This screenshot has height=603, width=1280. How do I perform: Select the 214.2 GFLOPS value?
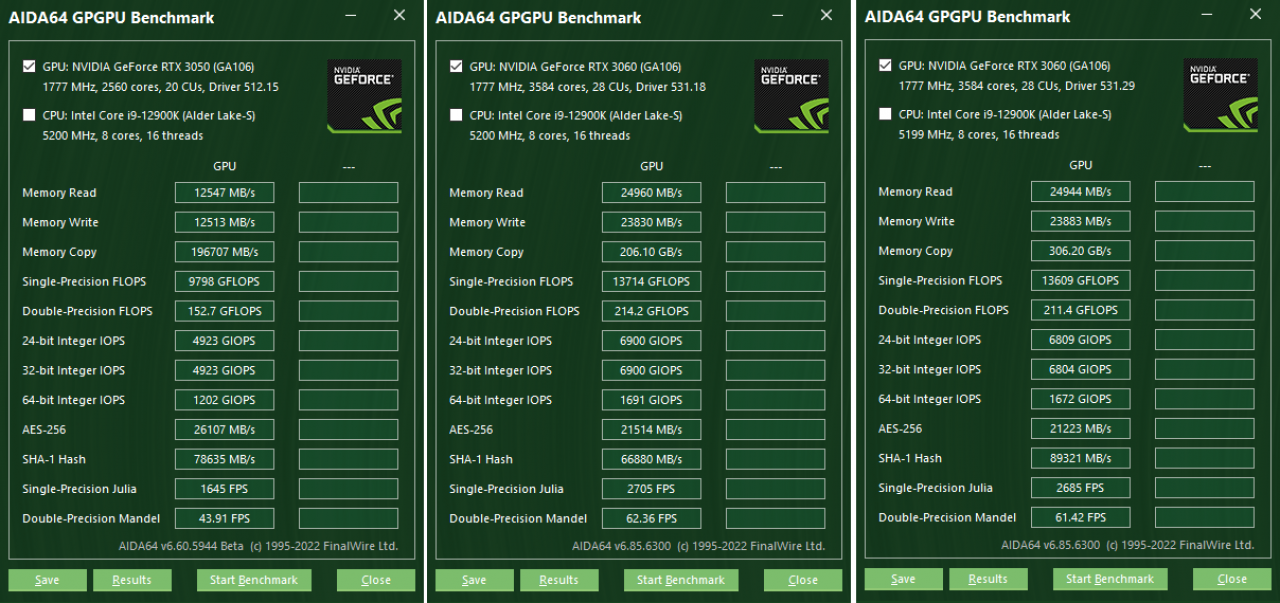651,311
